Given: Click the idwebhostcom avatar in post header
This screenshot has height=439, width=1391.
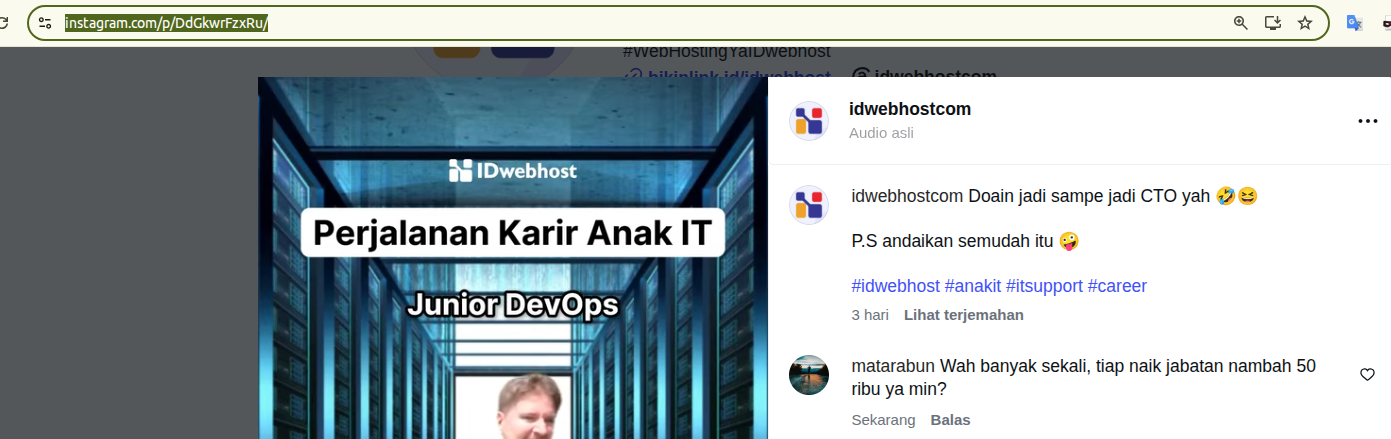Looking at the screenshot, I should [809, 121].
